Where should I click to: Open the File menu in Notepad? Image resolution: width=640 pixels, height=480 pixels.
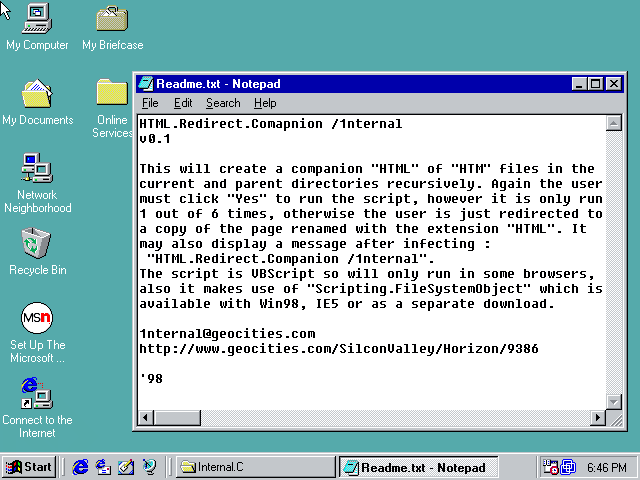[150, 103]
